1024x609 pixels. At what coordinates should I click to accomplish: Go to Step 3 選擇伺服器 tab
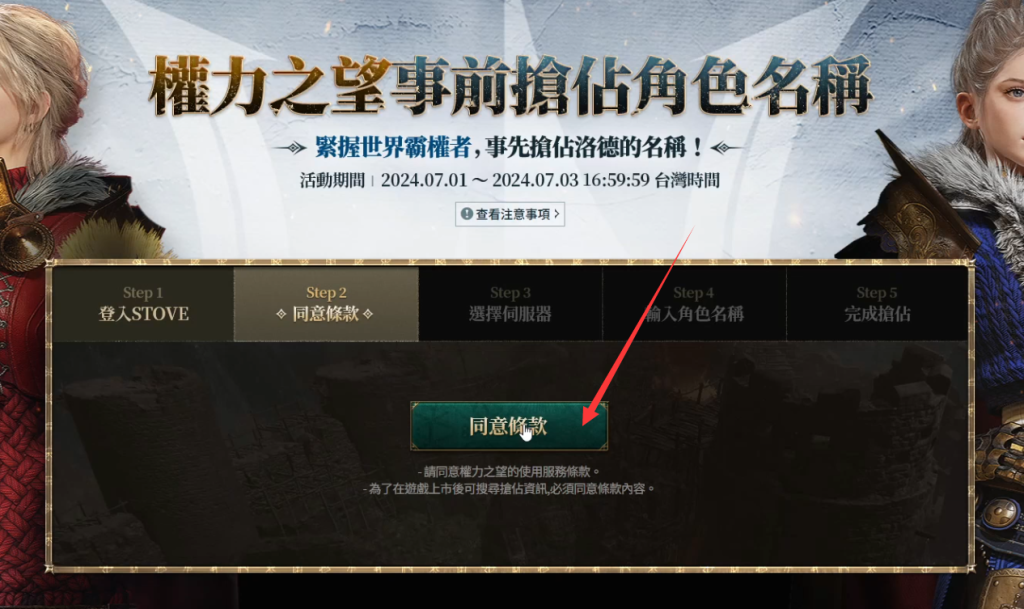click(510, 304)
